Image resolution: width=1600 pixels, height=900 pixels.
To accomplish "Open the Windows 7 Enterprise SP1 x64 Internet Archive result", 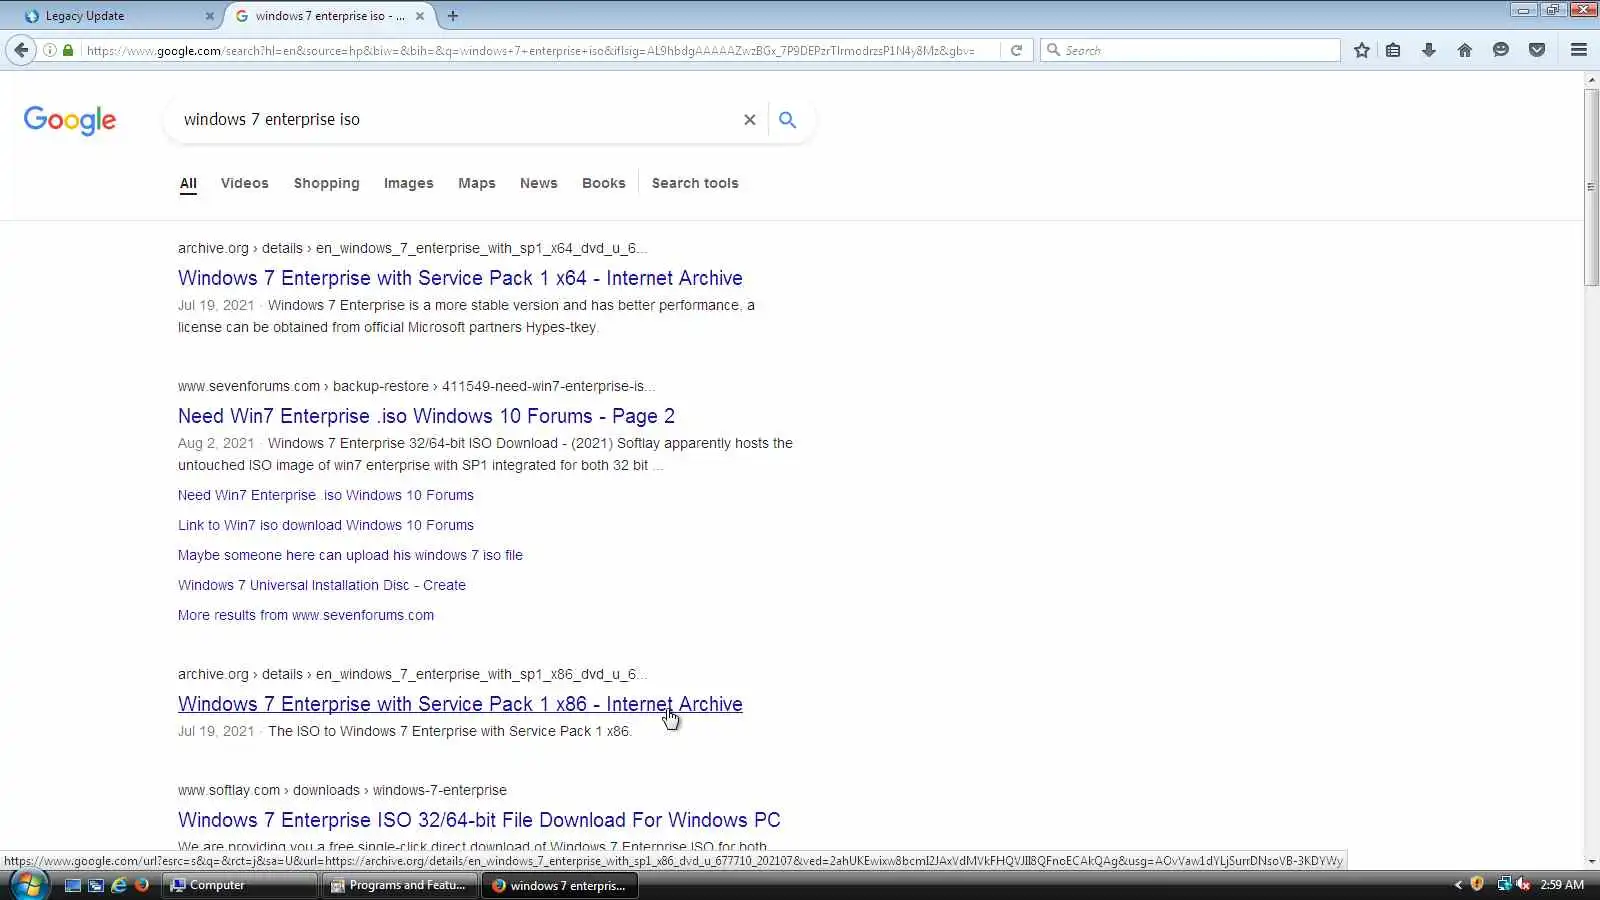I will coord(460,278).
